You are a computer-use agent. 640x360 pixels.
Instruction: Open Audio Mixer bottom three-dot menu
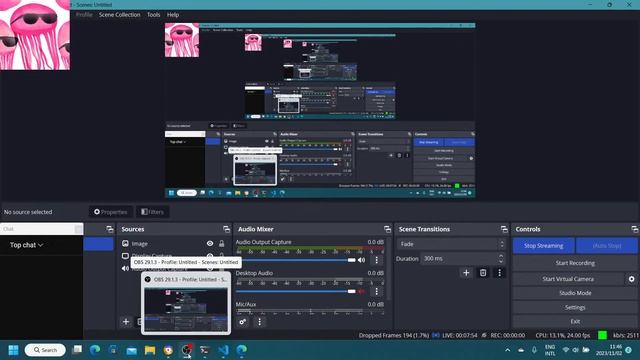pyautogui.click(x=260, y=322)
